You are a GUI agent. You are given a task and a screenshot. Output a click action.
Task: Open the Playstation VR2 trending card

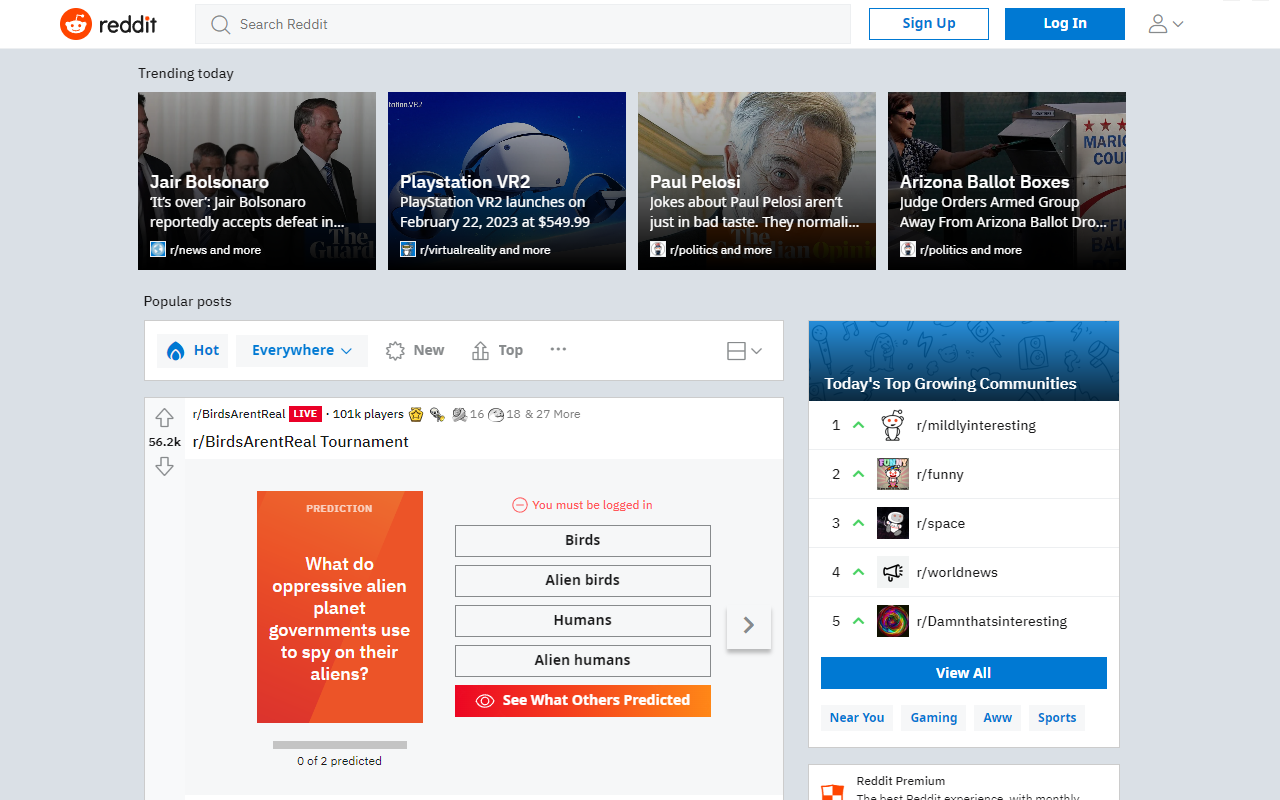507,181
